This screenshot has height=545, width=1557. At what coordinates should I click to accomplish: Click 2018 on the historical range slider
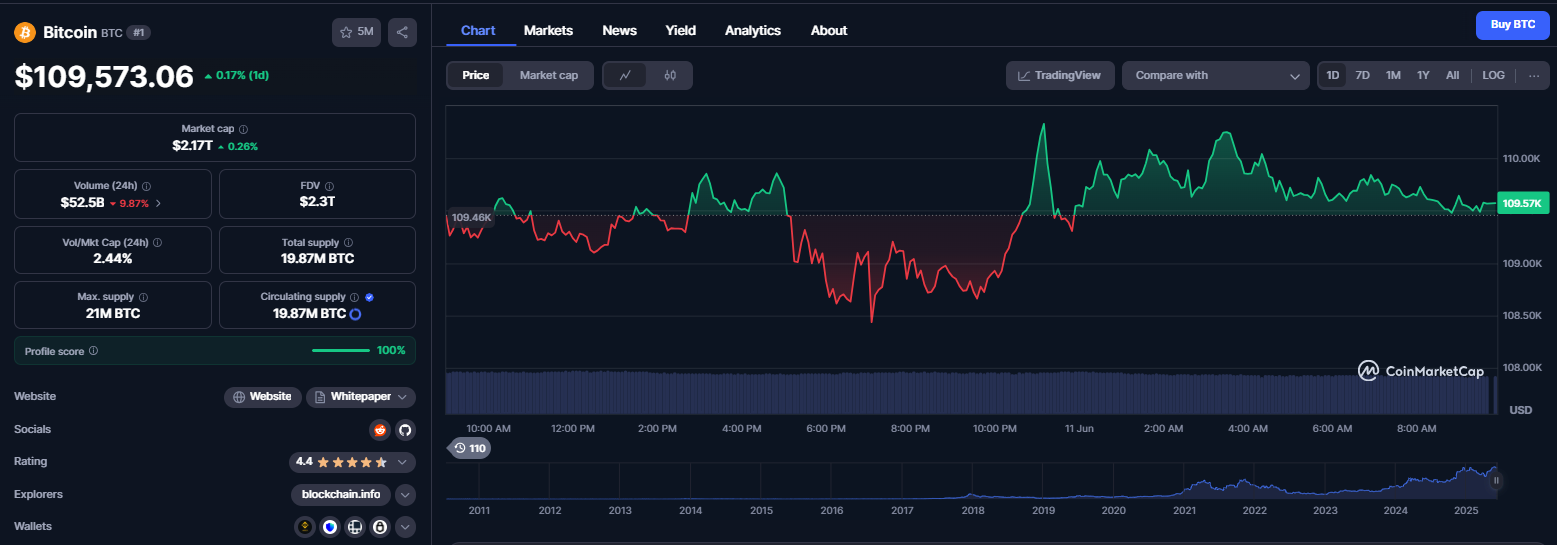tap(973, 510)
